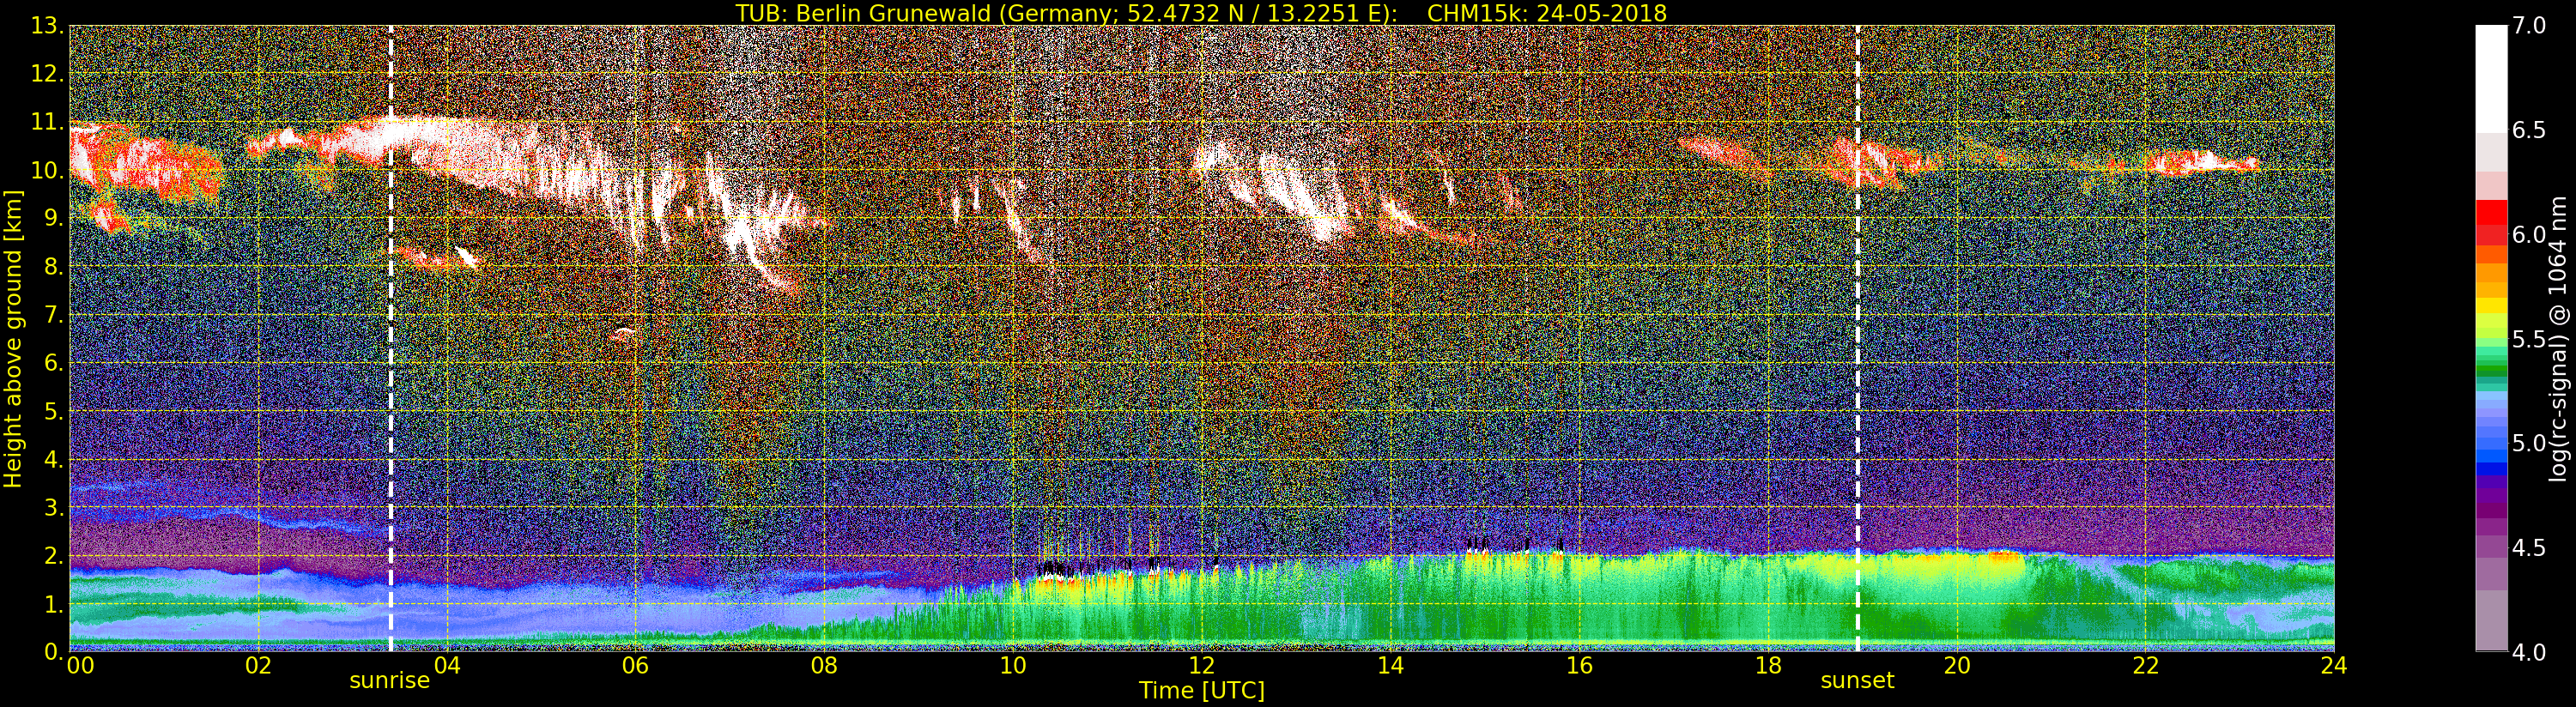
Task: Click the white dashed sunset line
Action: [x=1857, y=338]
